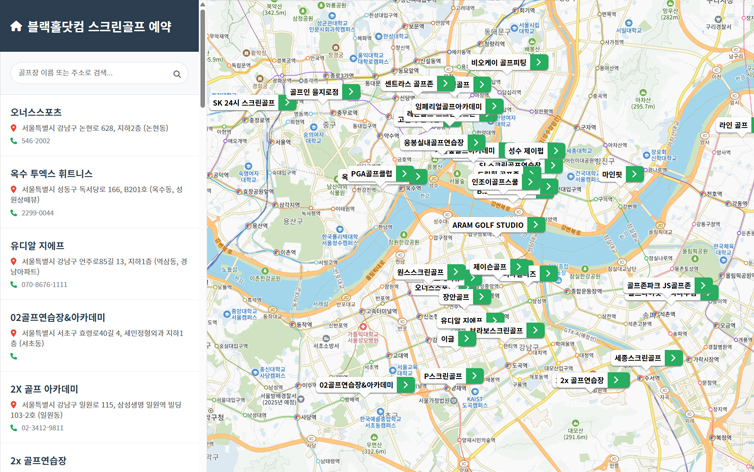Screen dimensions: 754x472
Task: Click the phone icon beside 070-8676-1111
Action: [x=14, y=285]
